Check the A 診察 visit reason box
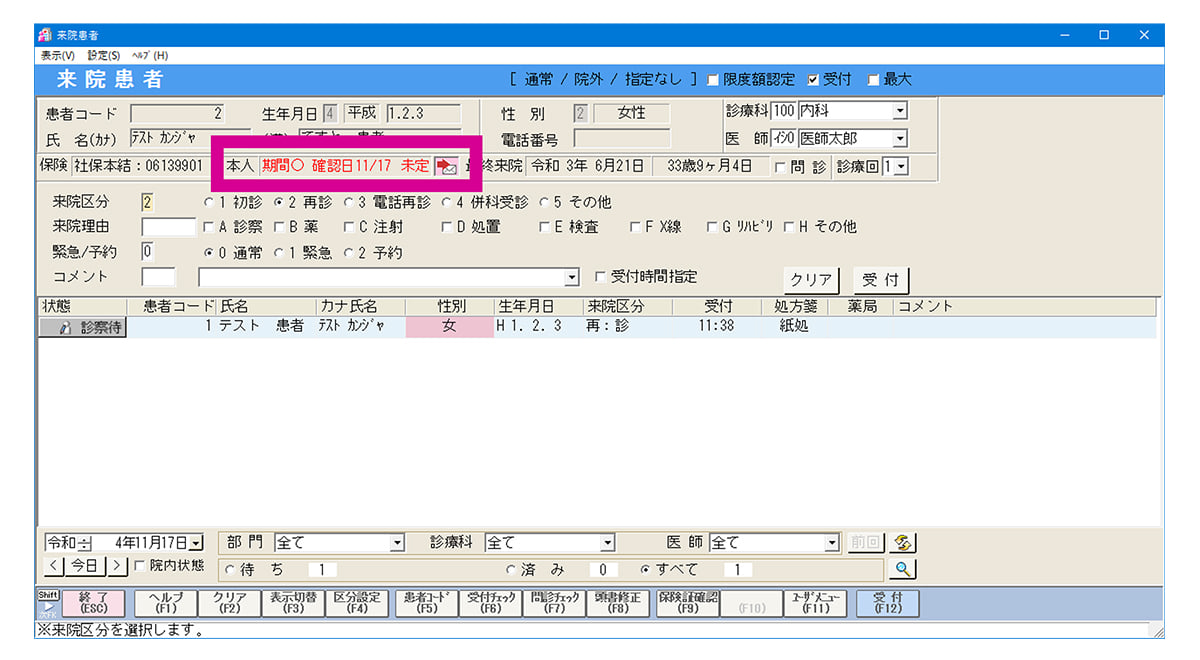The image size is (1200, 660). click(208, 227)
